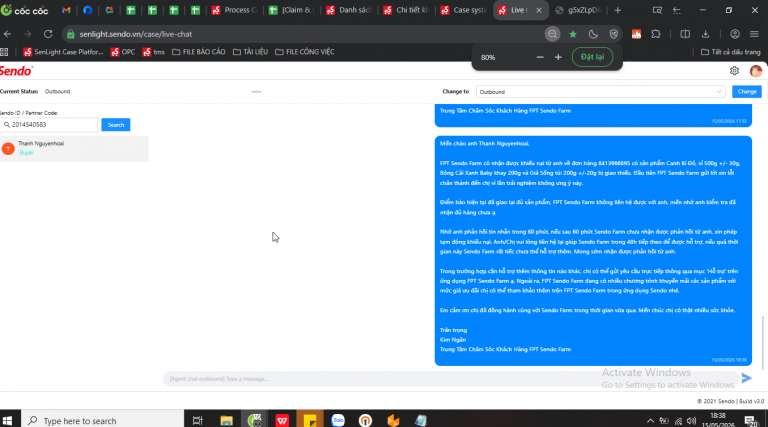Open the Sendo settings gear
The height and width of the screenshot is (427, 768).
pos(734,71)
